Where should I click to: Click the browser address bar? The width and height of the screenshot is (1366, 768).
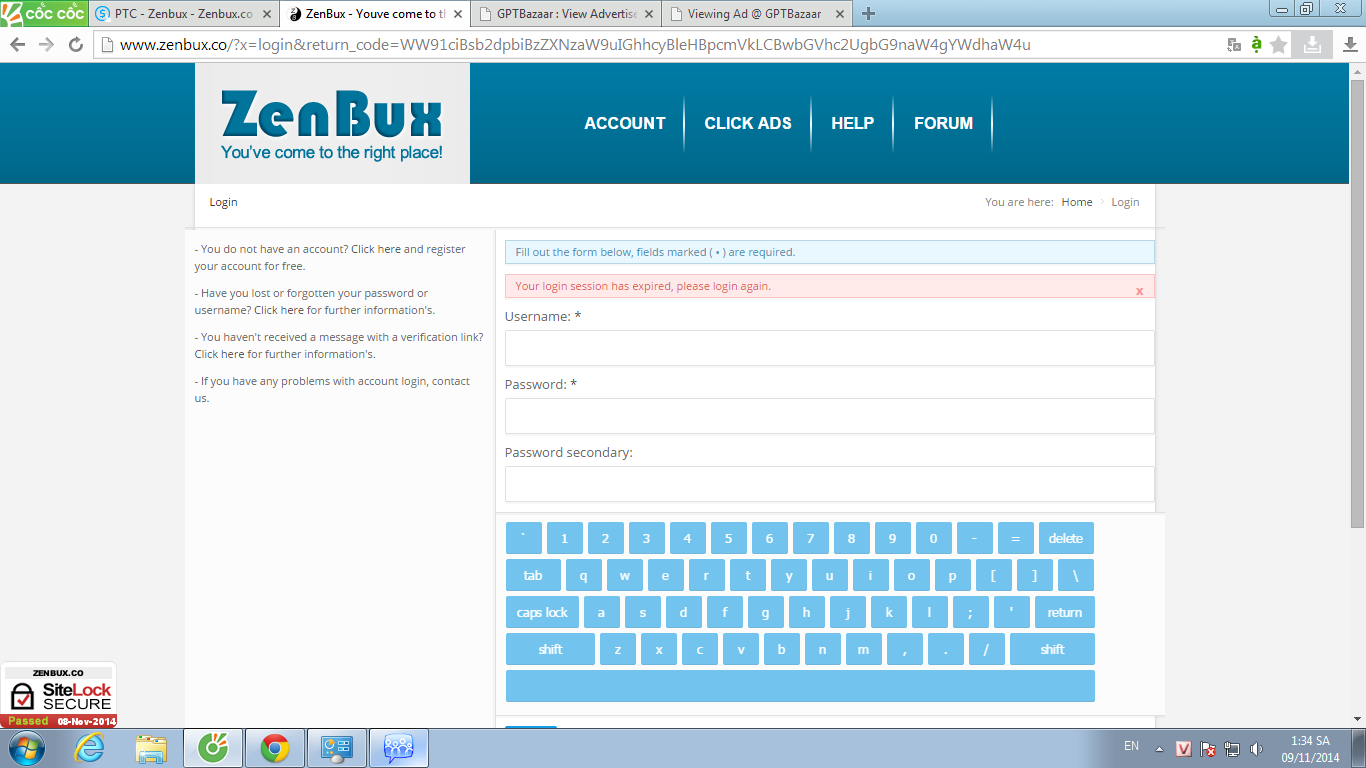click(656, 45)
